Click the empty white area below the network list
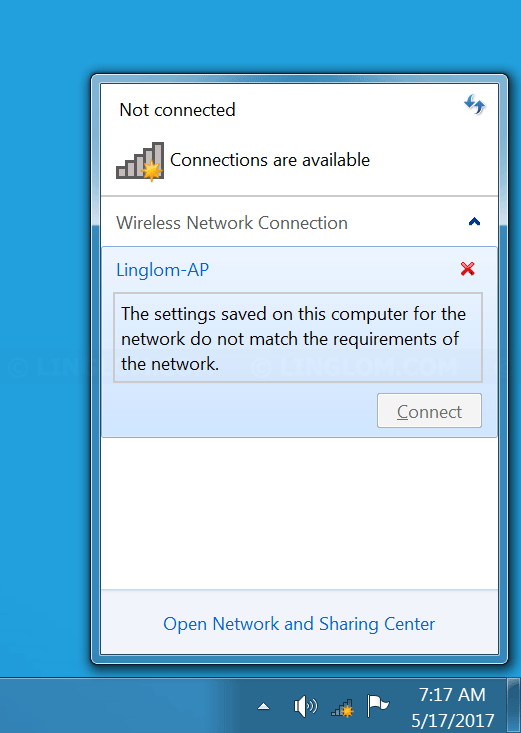The width and height of the screenshot is (521, 733). [299, 513]
